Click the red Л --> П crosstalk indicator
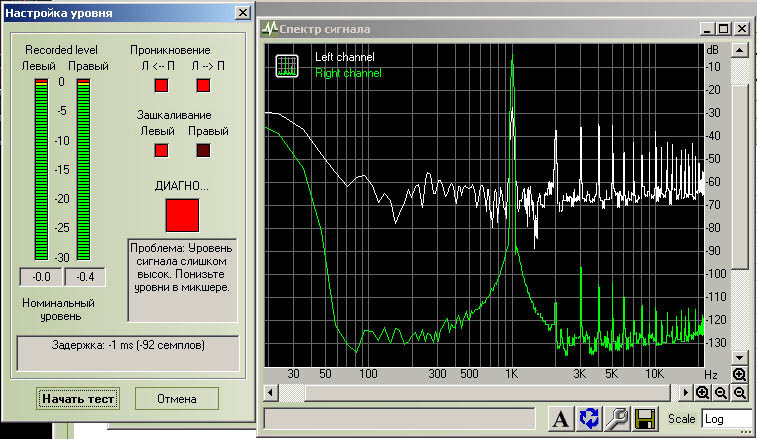This screenshot has height=439, width=757. pos(204,85)
